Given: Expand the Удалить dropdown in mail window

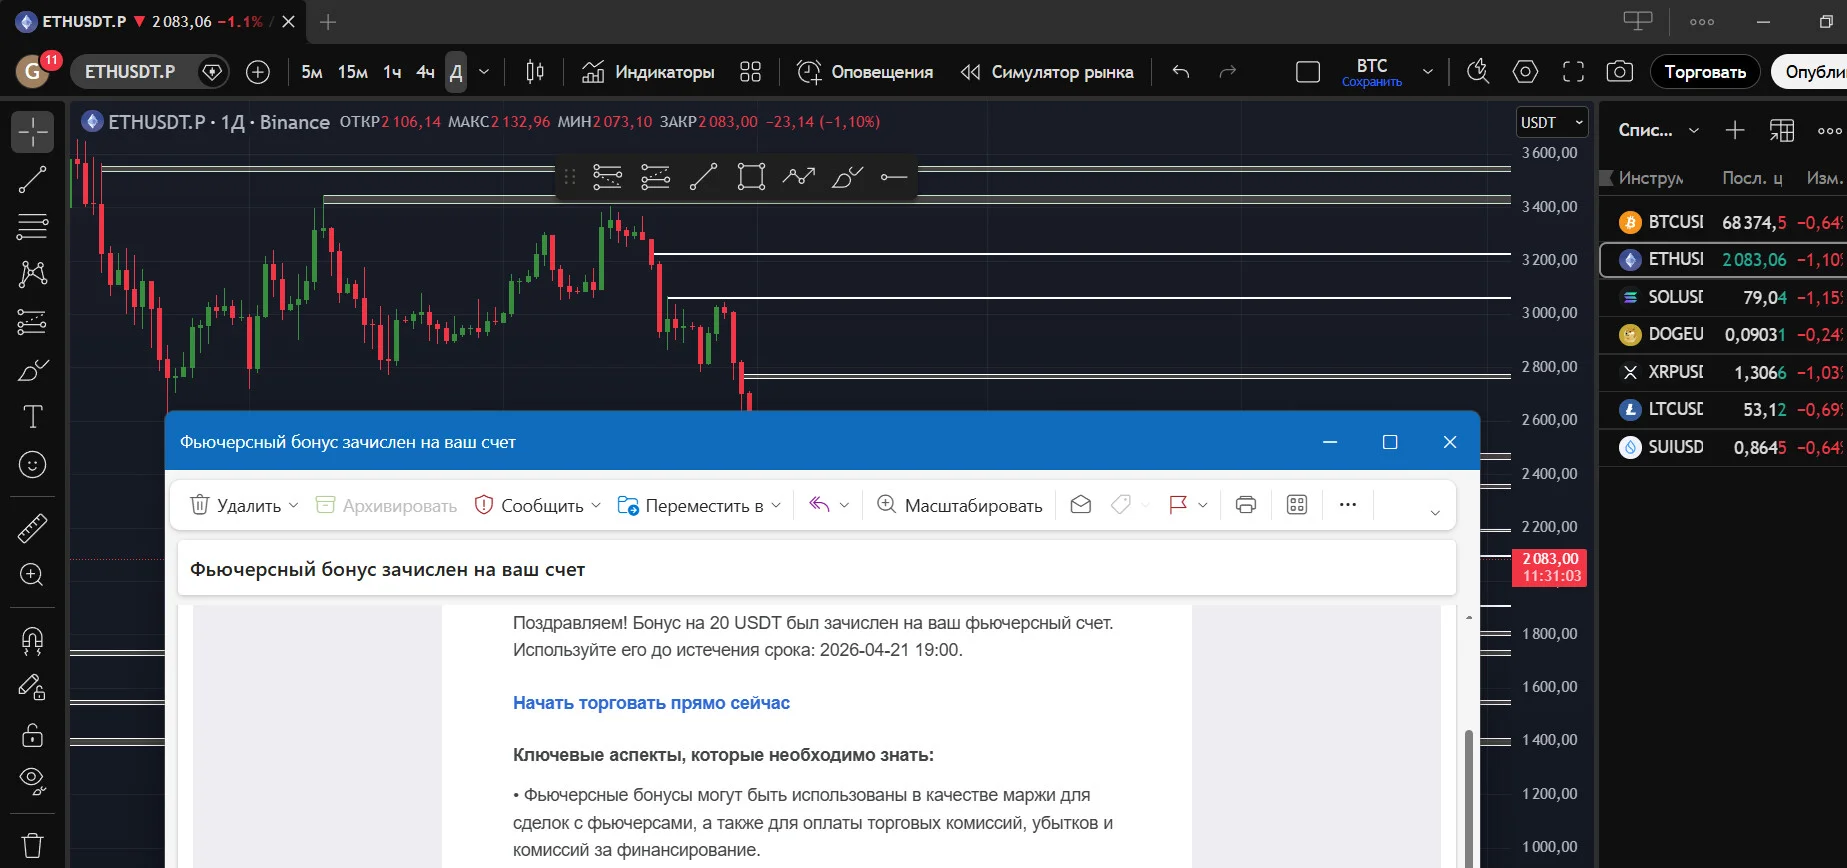Looking at the screenshot, I should [x=293, y=506].
